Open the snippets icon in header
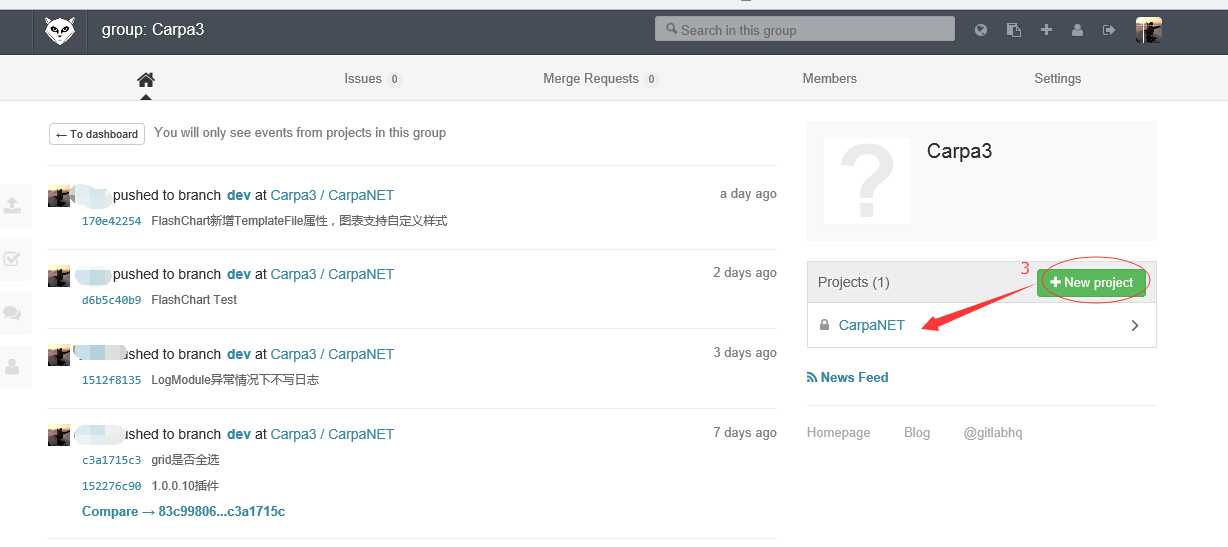 [x=1014, y=30]
